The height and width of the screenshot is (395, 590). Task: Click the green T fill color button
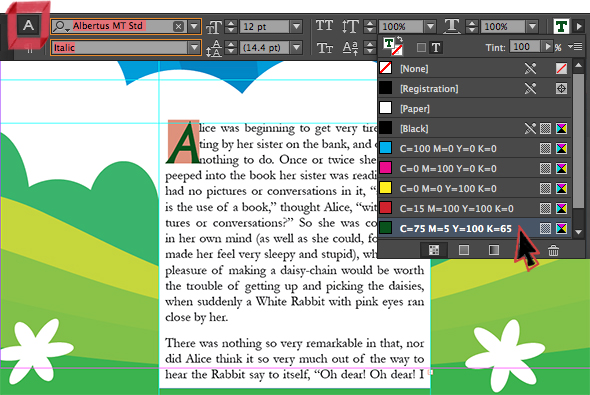[561, 27]
